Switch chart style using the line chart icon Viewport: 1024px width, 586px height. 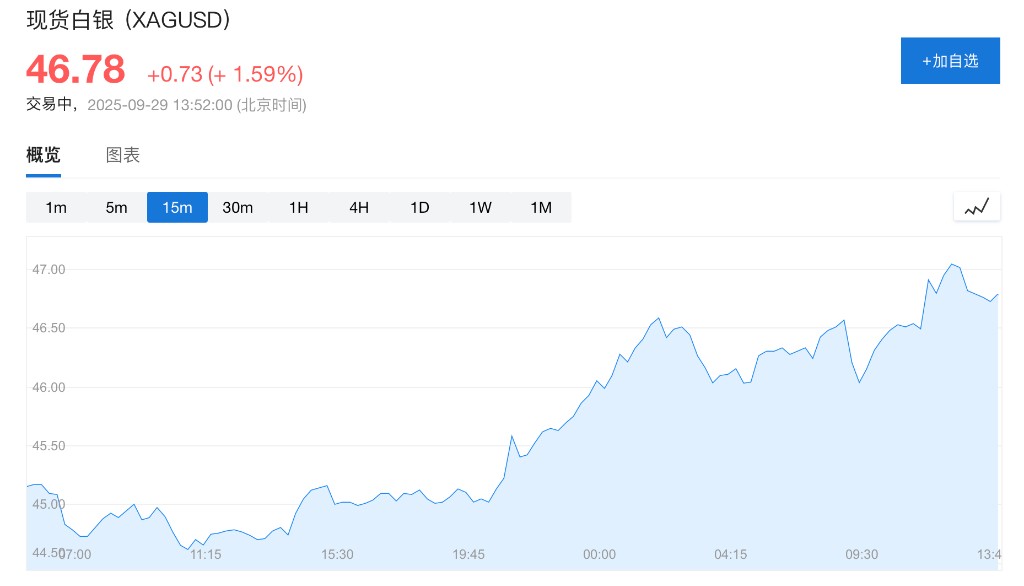click(976, 207)
